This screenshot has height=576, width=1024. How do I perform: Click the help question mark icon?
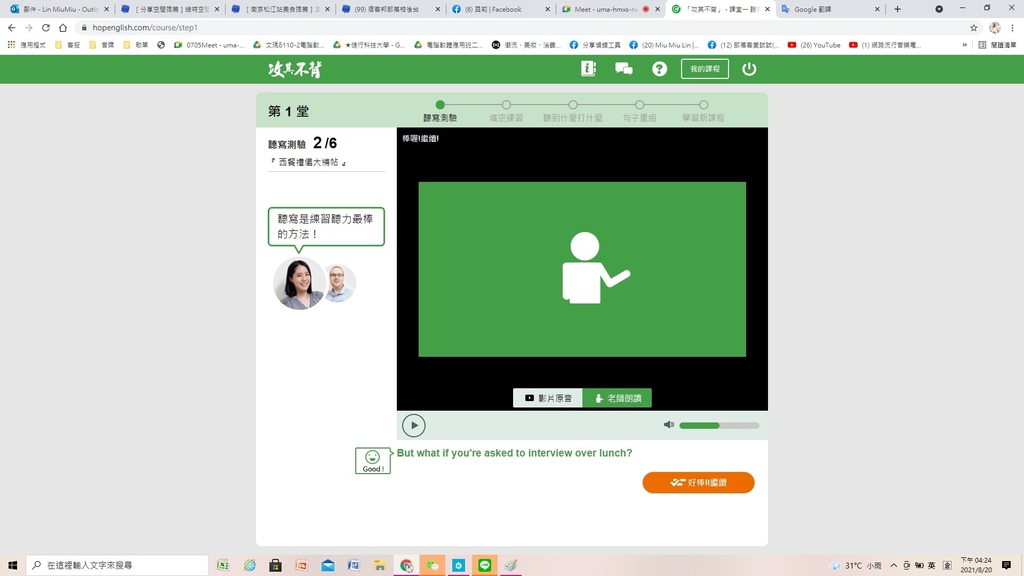660,69
